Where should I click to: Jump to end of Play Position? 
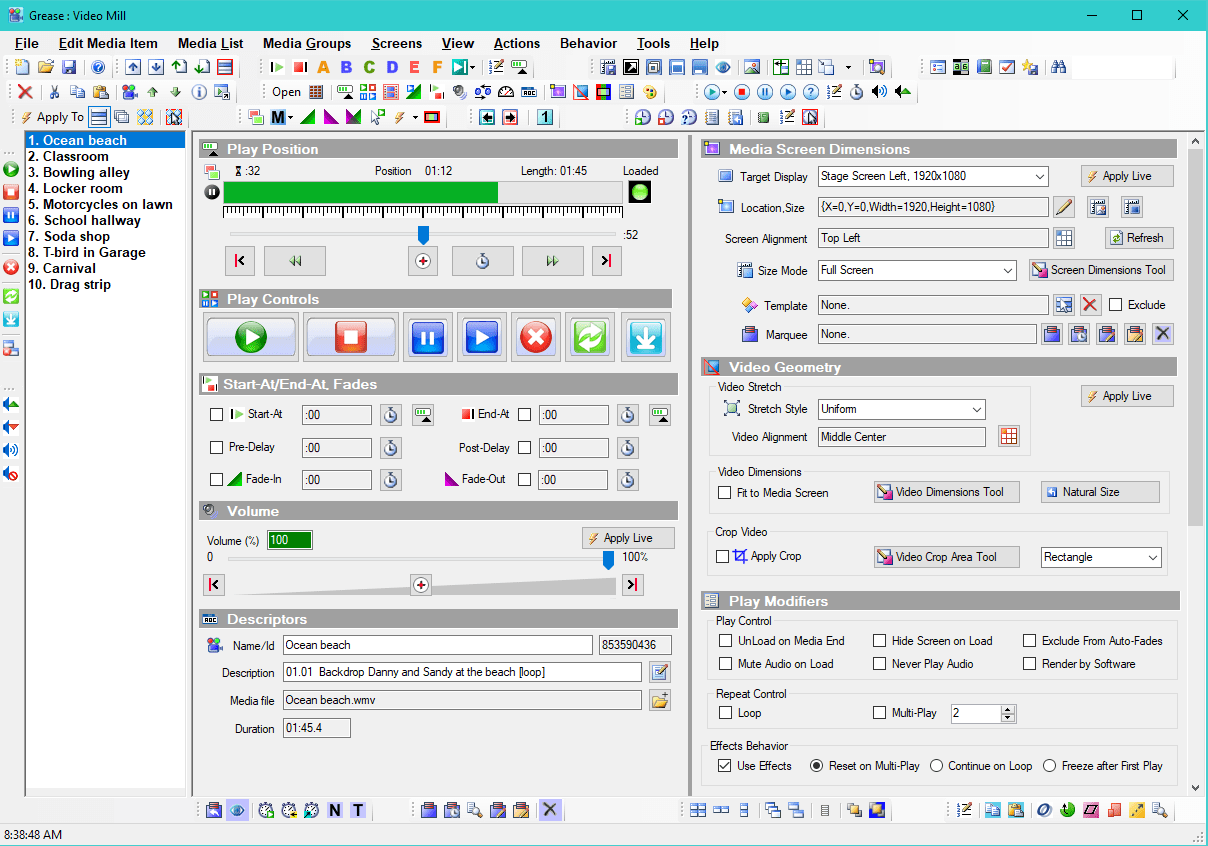(x=606, y=261)
